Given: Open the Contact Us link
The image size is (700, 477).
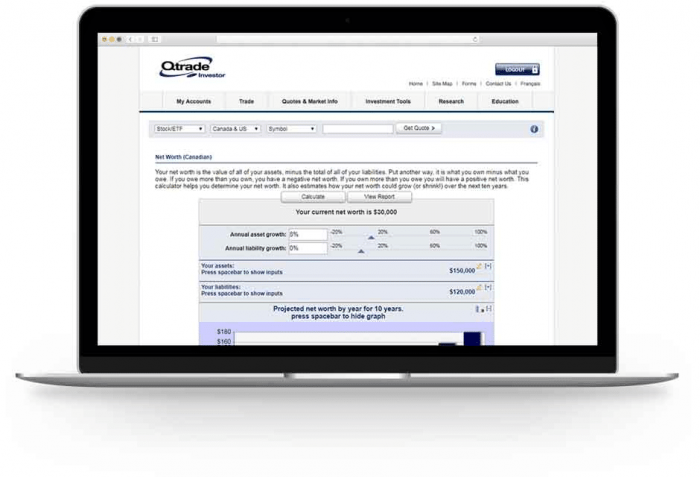Looking at the screenshot, I should click(498, 84).
